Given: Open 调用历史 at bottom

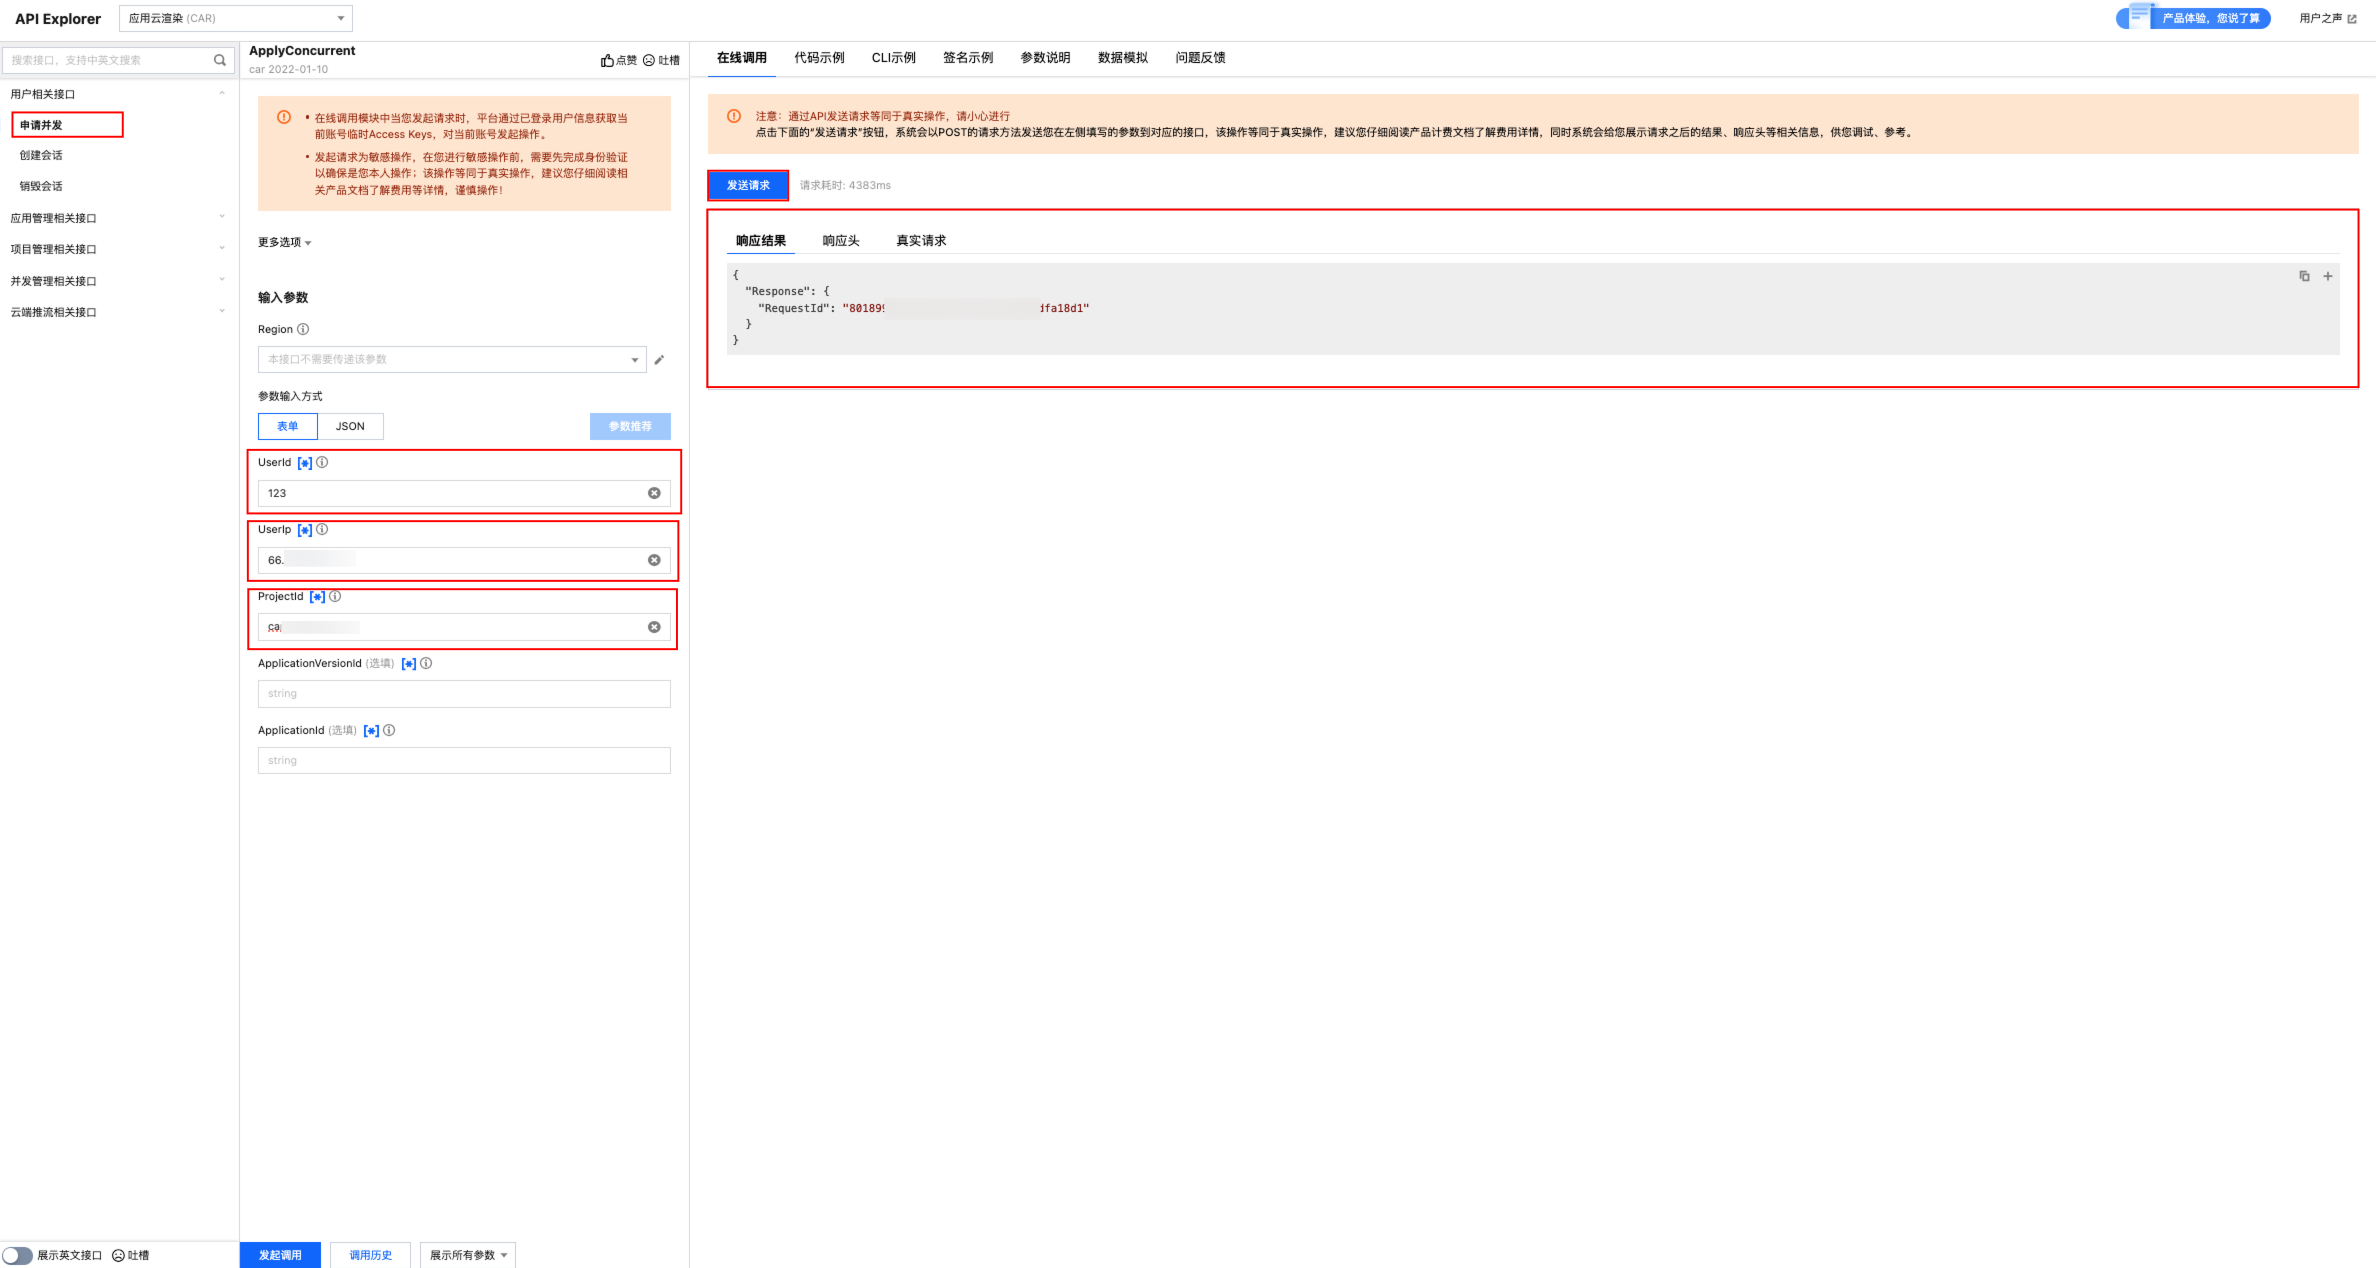Looking at the screenshot, I should [370, 1255].
